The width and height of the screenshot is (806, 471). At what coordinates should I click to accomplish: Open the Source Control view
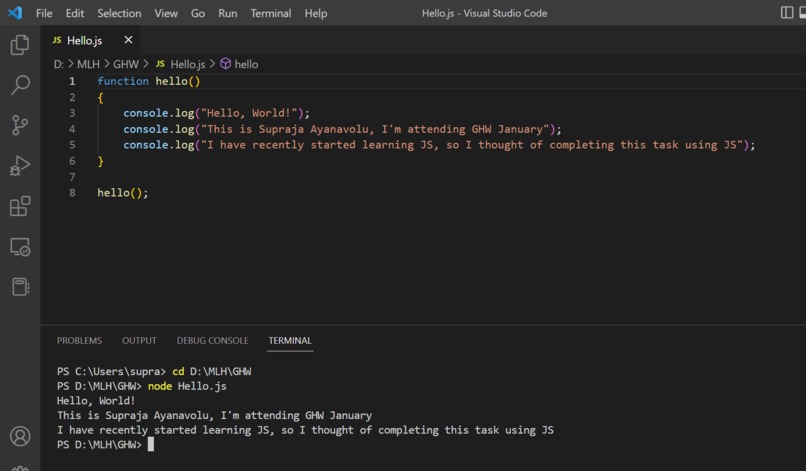pyautogui.click(x=20, y=125)
